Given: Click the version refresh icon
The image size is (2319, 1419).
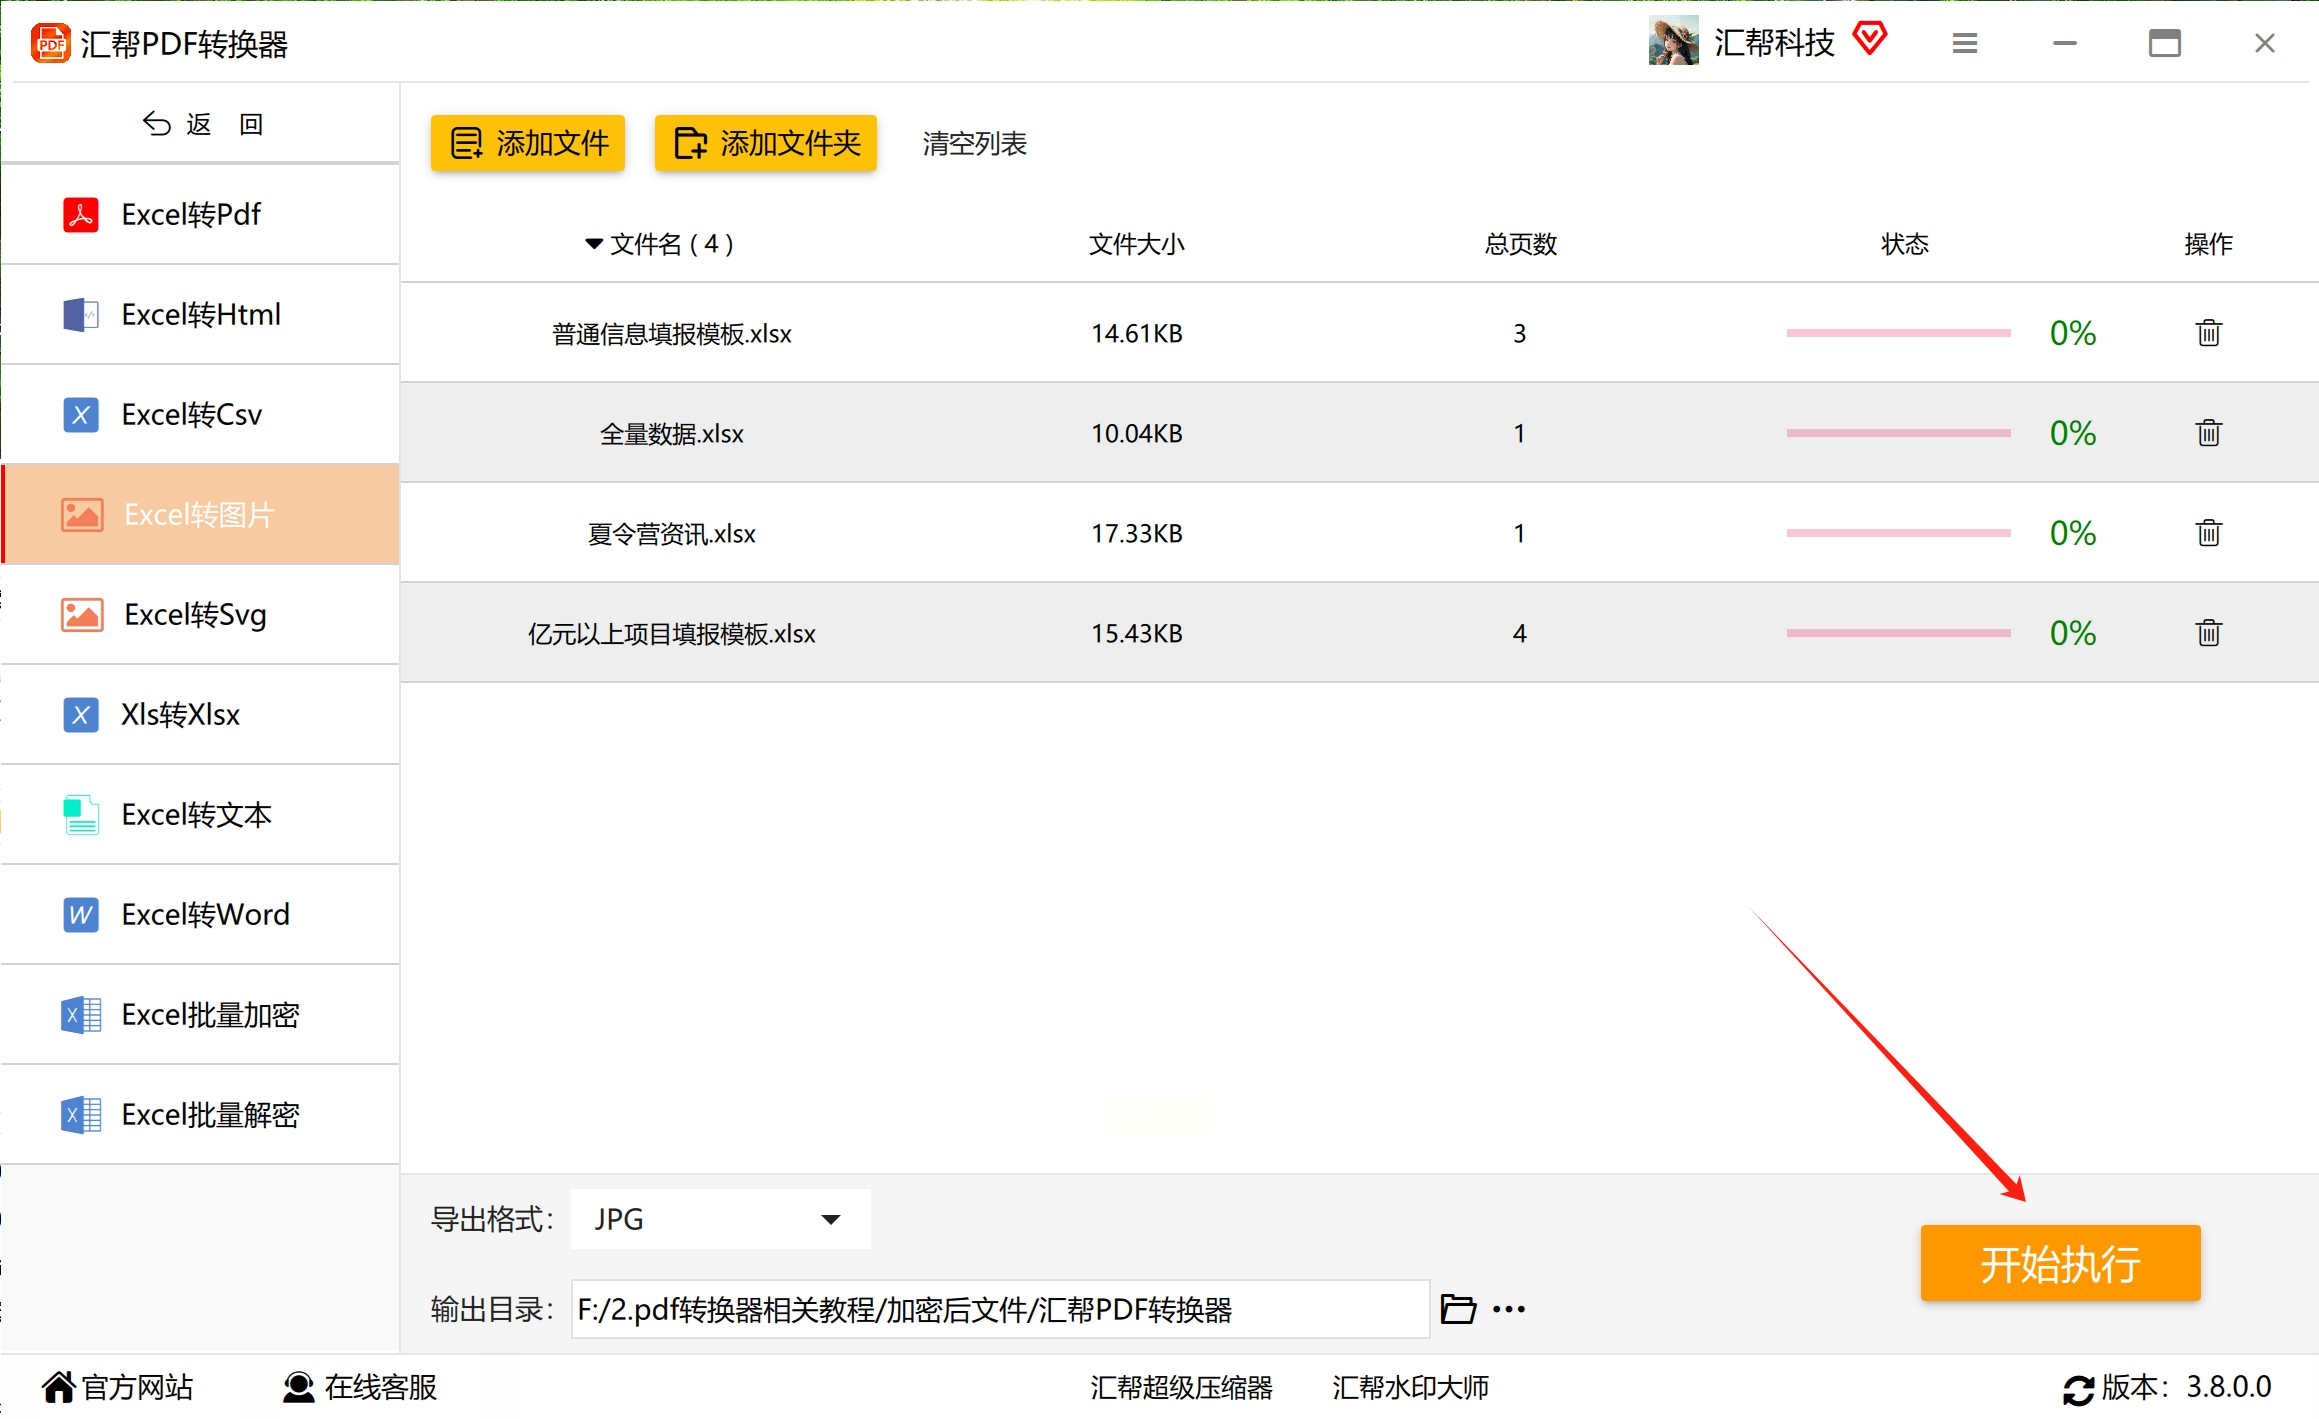Looking at the screenshot, I should point(2077,1389).
